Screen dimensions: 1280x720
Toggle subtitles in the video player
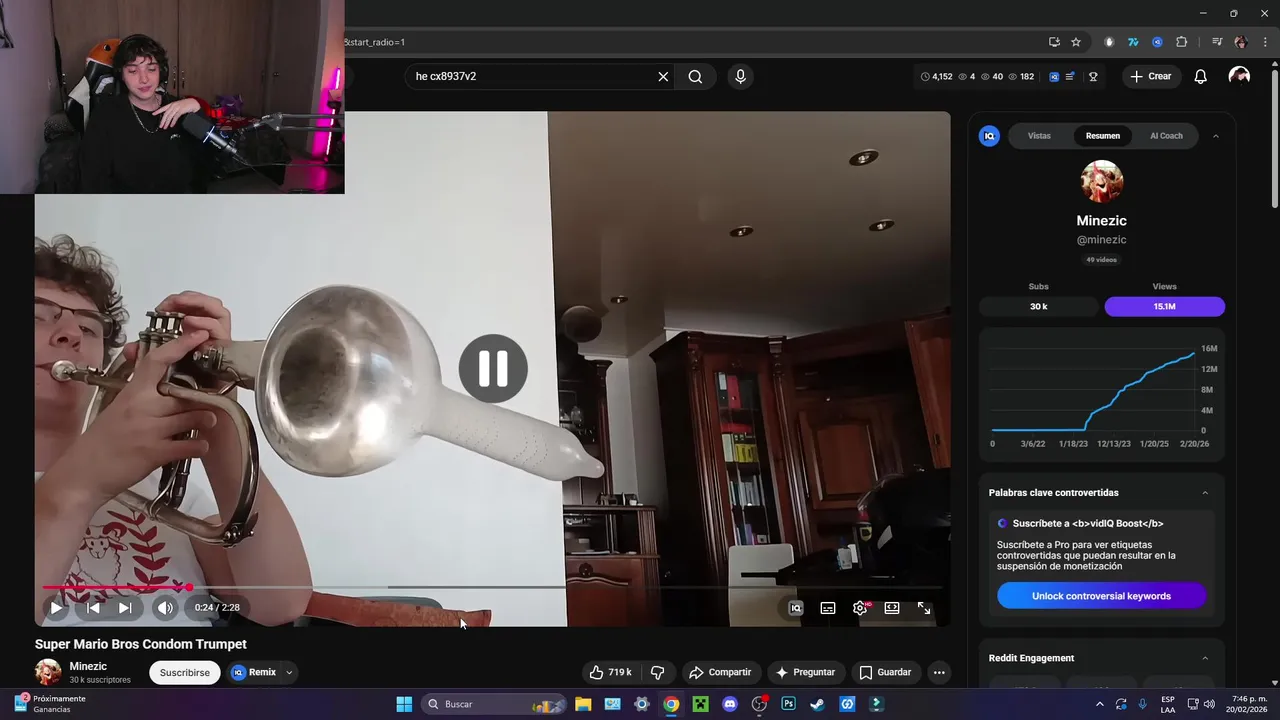click(828, 608)
